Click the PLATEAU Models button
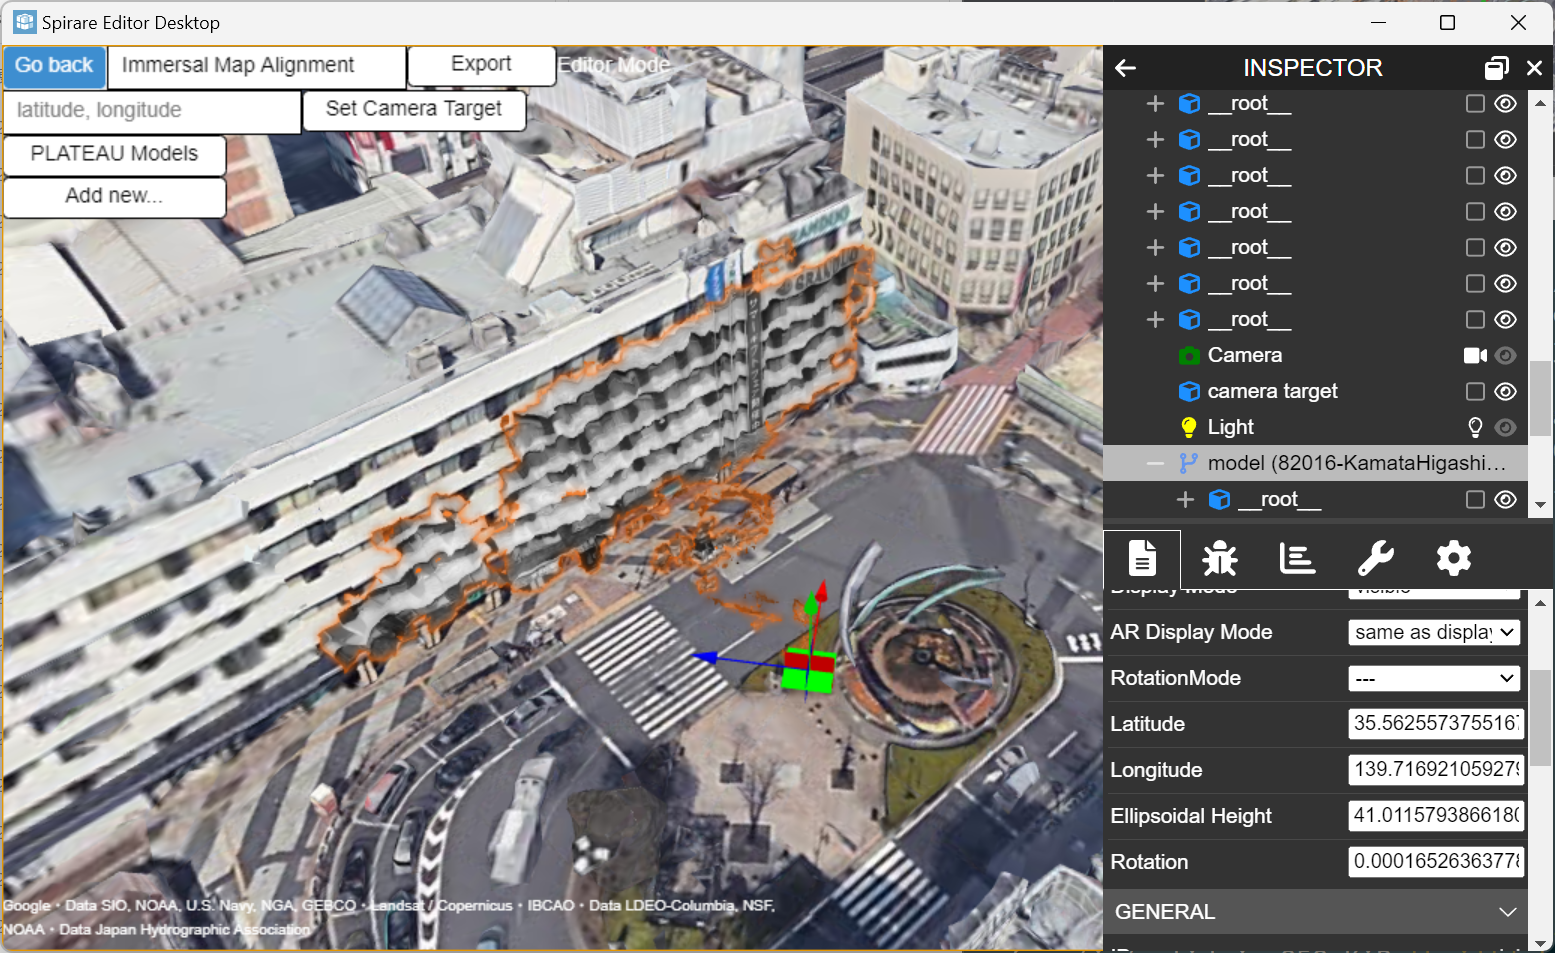 (x=114, y=153)
